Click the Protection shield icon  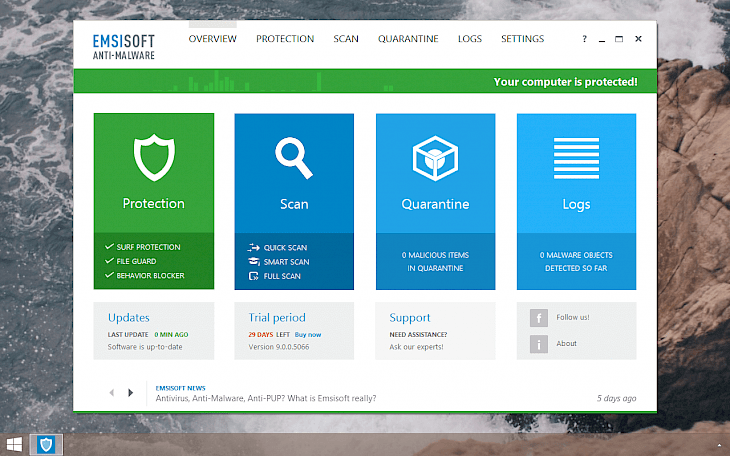point(154,157)
